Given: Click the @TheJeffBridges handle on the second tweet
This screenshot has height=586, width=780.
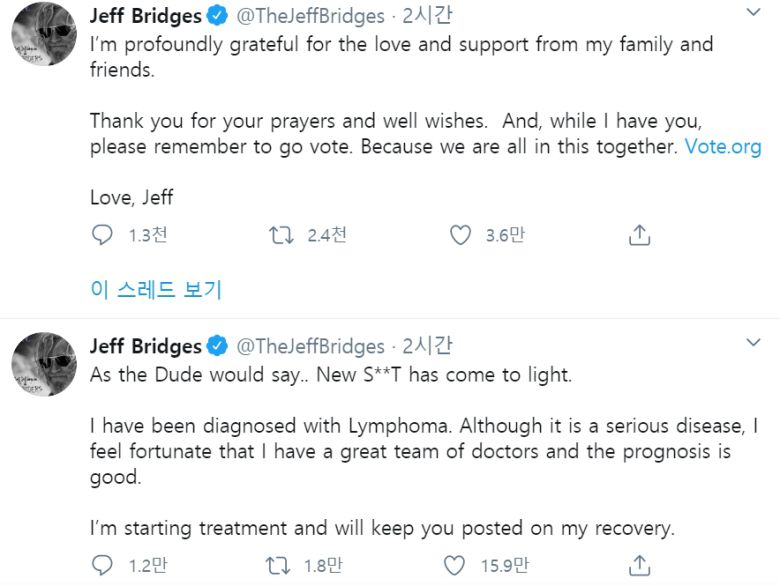Looking at the screenshot, I should tap(310, 346).
